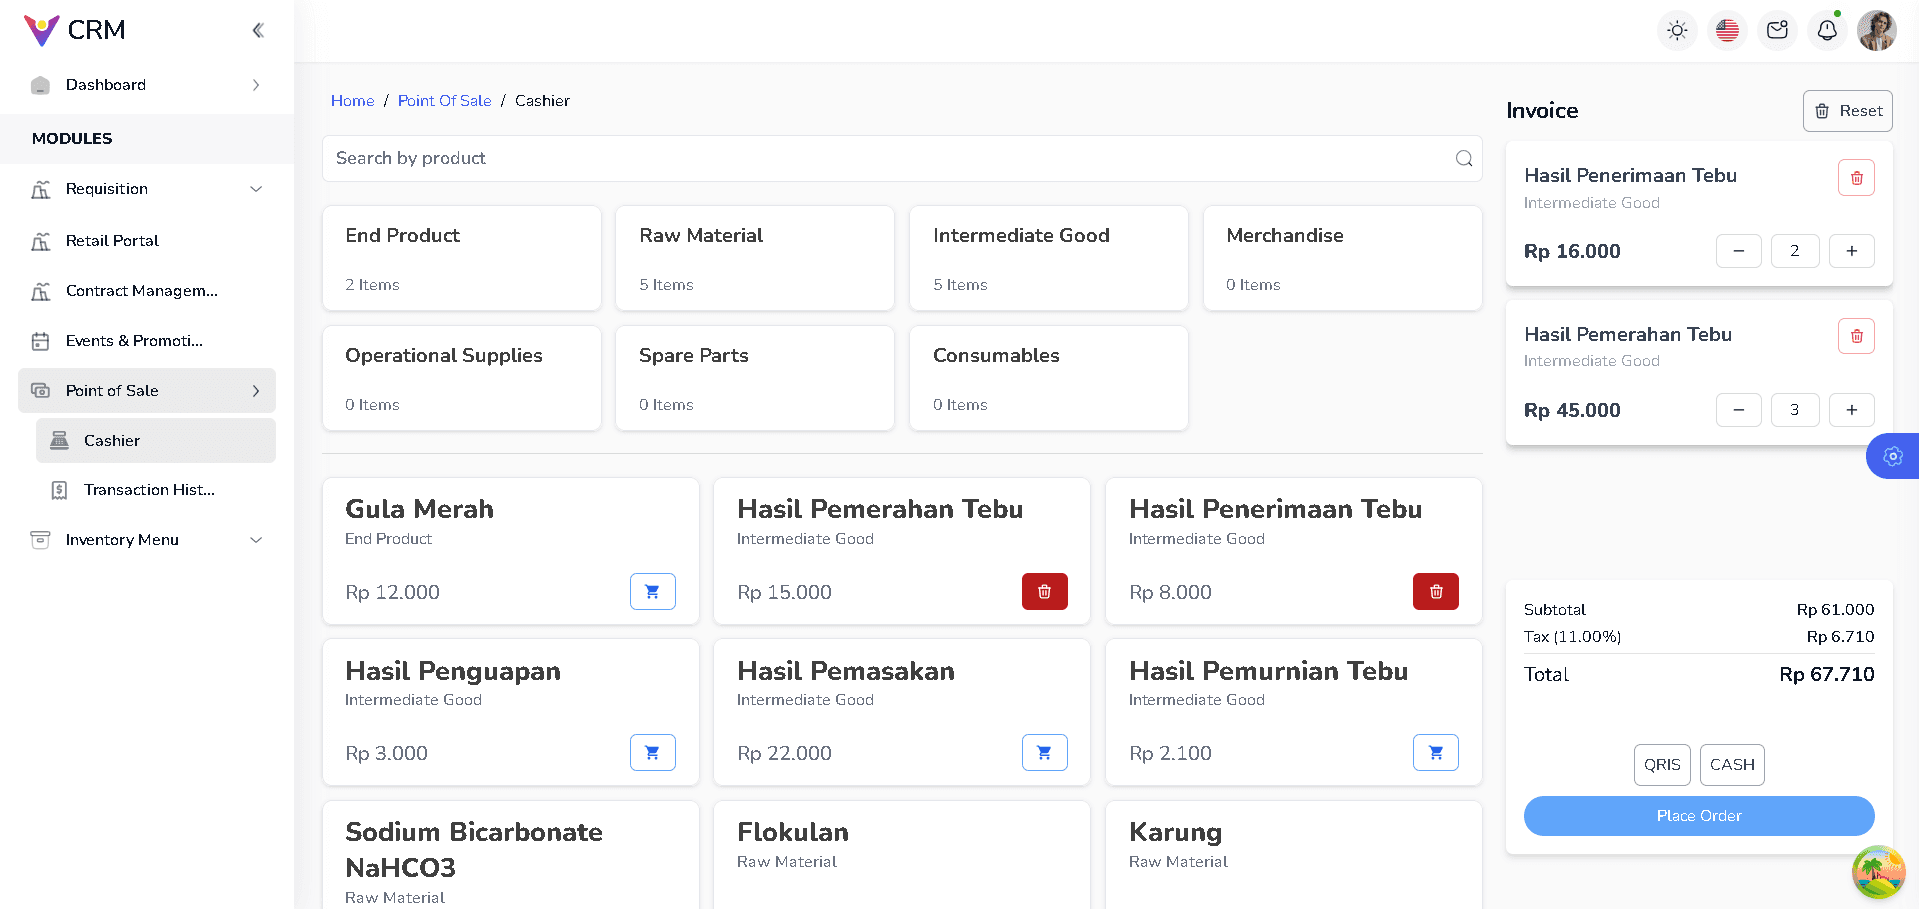
Task: Open the messages inbox icon
Action: click(1777, 30)
